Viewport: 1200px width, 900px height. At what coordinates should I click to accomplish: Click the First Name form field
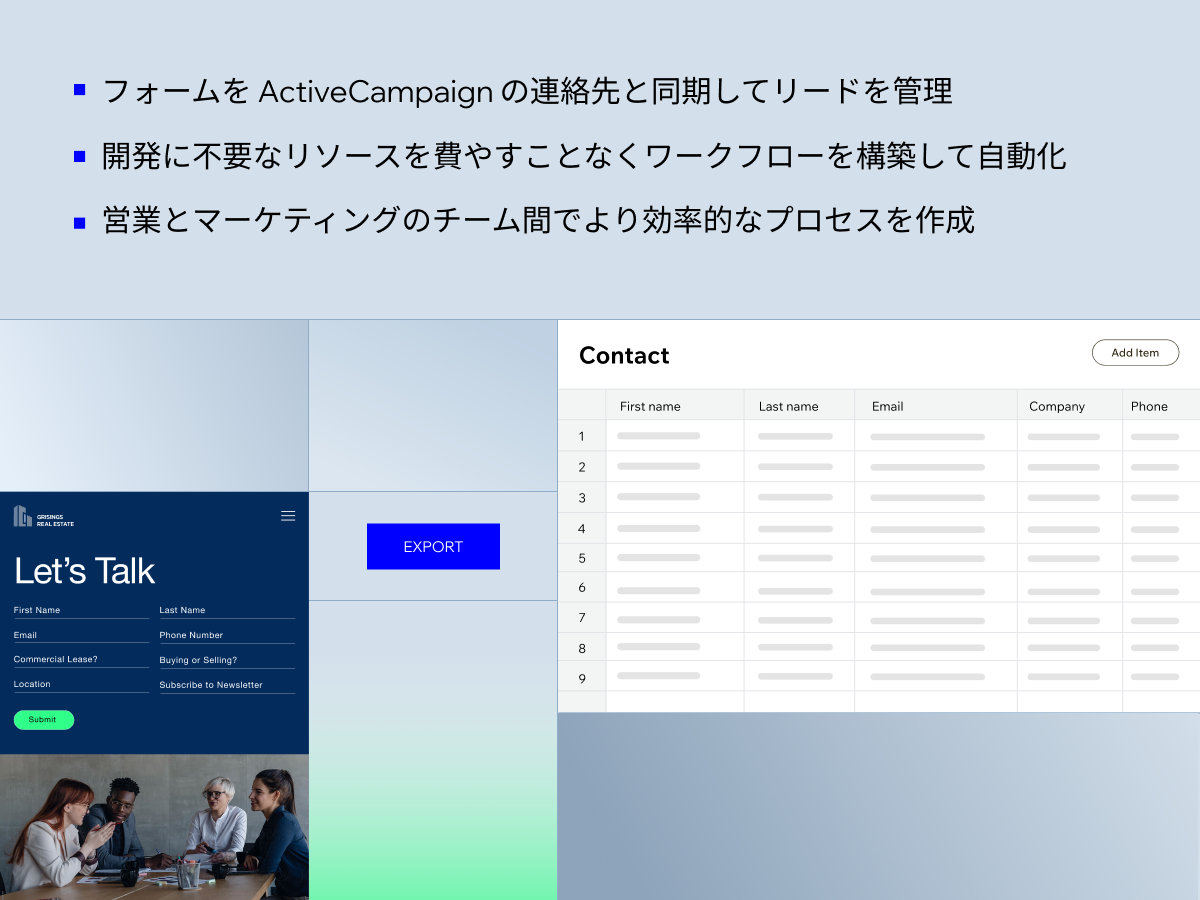click(x=81, y=611)
